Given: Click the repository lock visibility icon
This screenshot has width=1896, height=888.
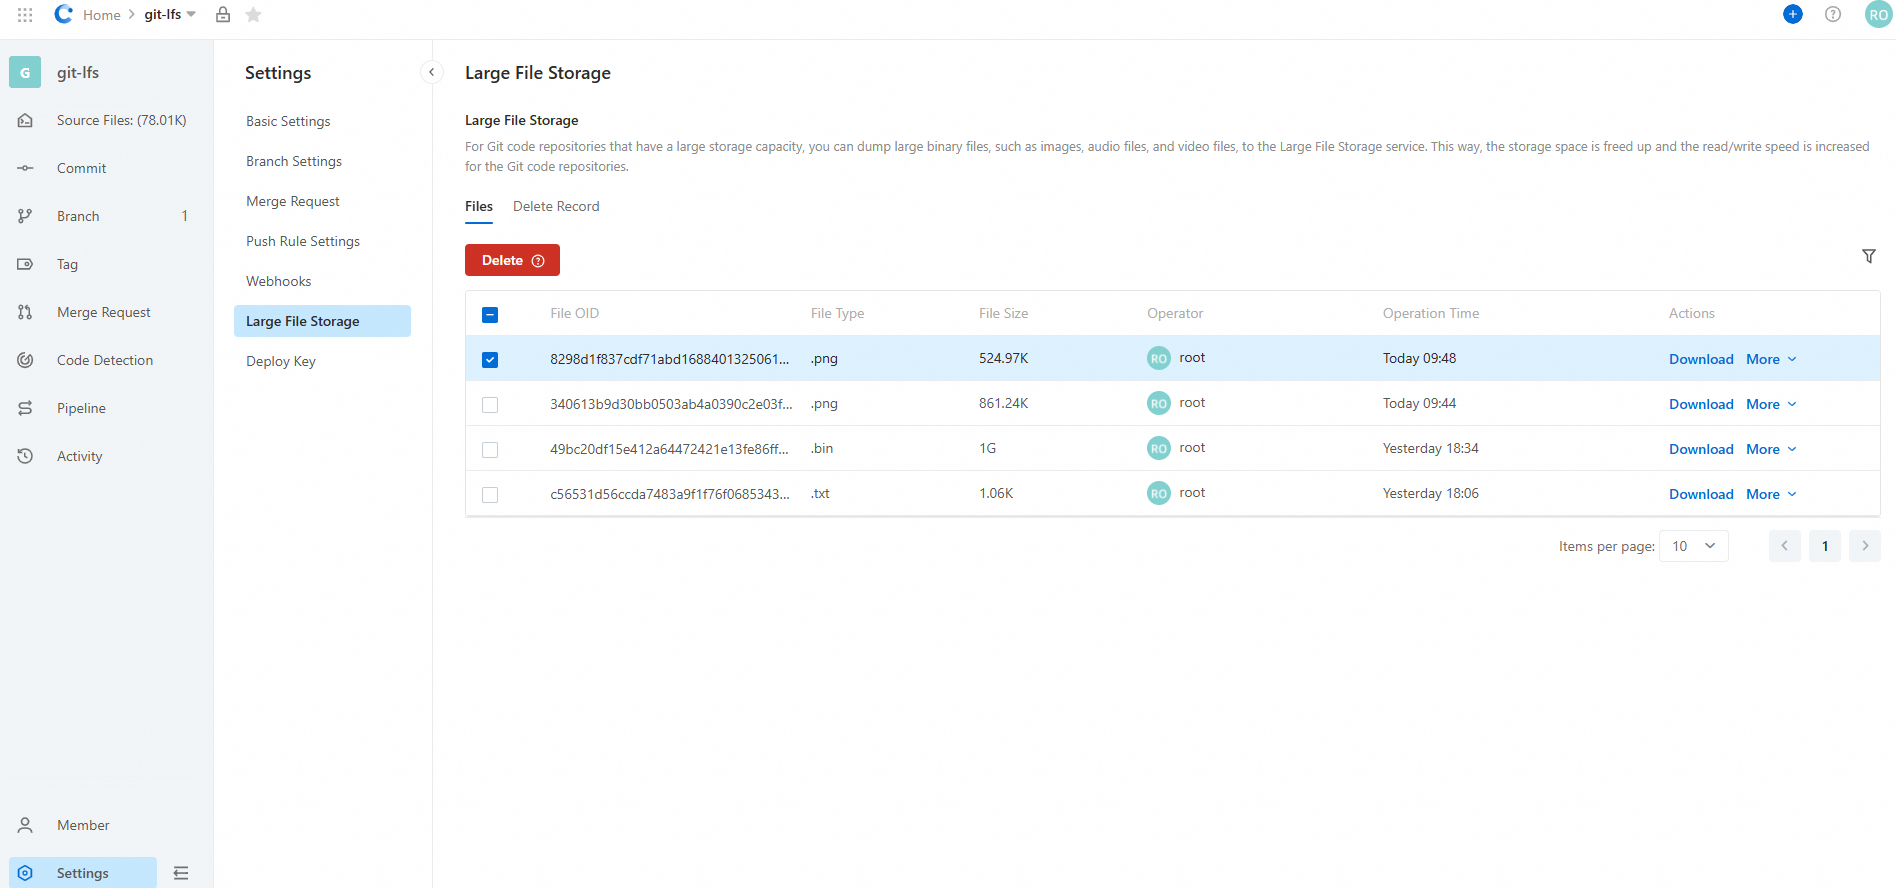Looking at the screenshot, I should click(223, 14).
